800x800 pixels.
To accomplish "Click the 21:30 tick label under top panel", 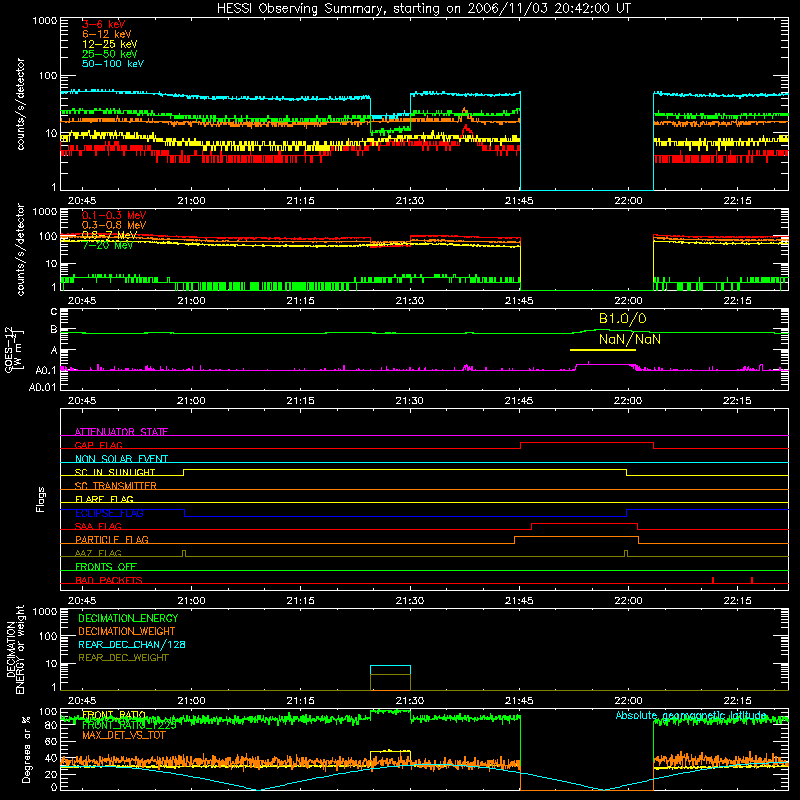I will [410, 201].
